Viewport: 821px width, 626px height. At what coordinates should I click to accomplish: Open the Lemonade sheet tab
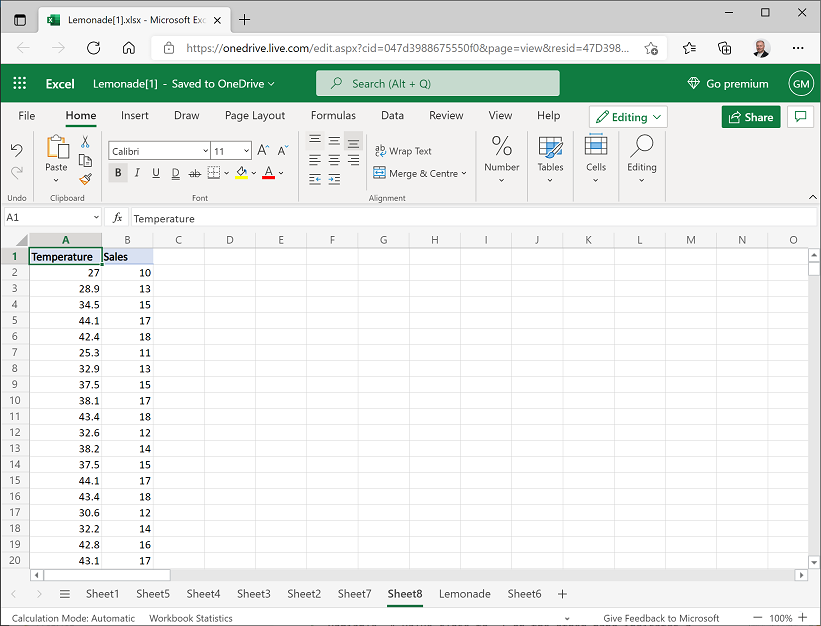[x=464, y=594]
